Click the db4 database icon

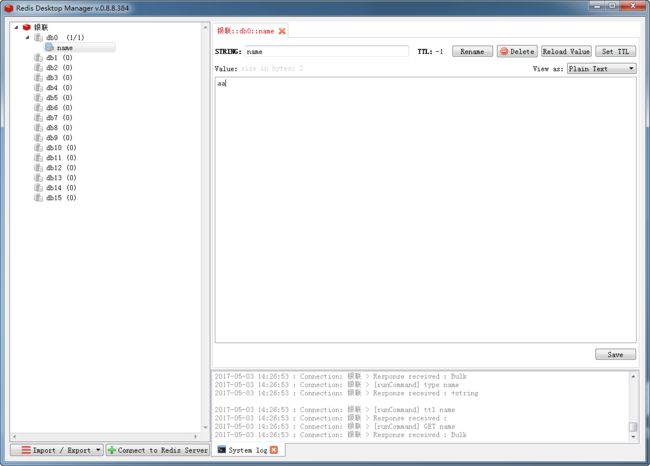(38, 87)
